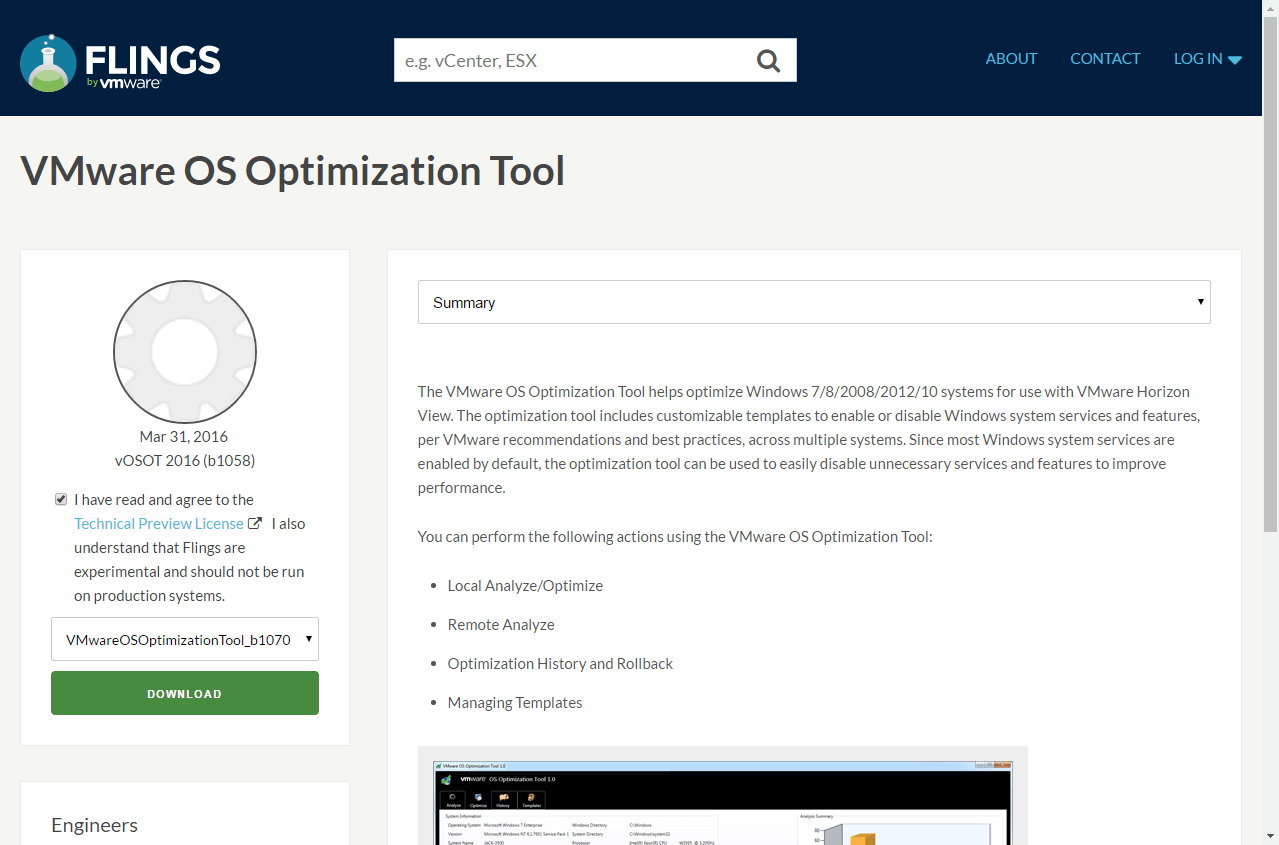Click the page title VMware OS Optimization Tool
1279x845 pixels.
[293, 171]
